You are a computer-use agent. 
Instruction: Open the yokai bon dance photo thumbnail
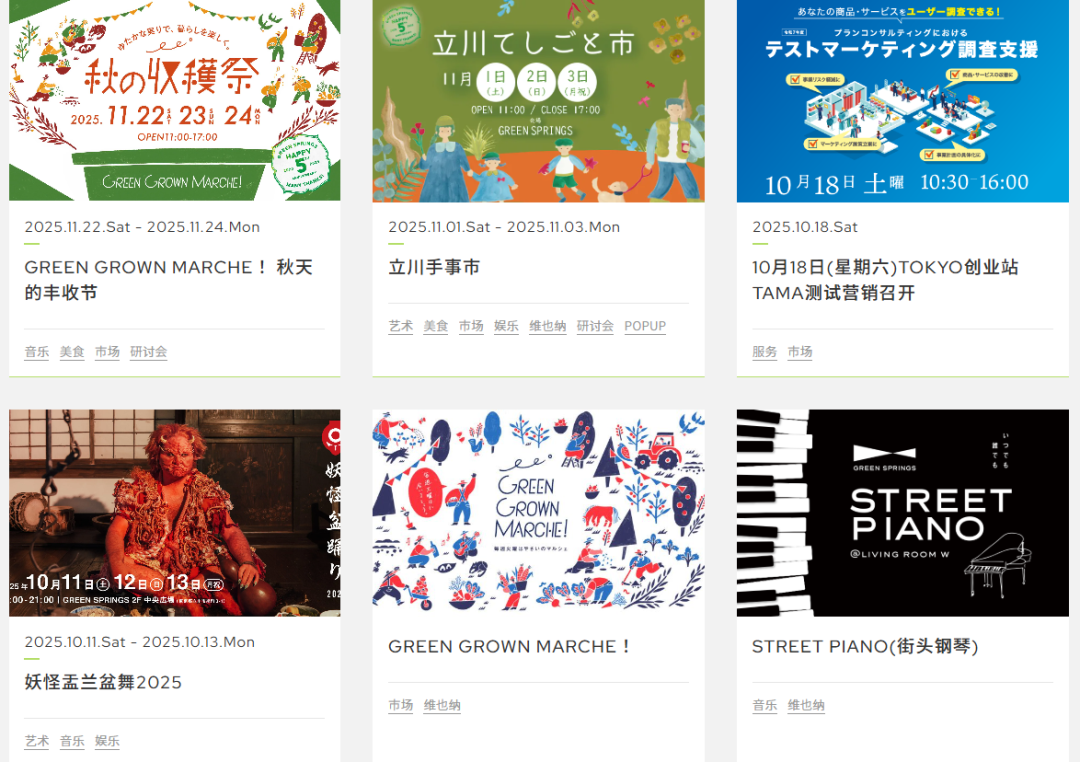tap(174, 513)
